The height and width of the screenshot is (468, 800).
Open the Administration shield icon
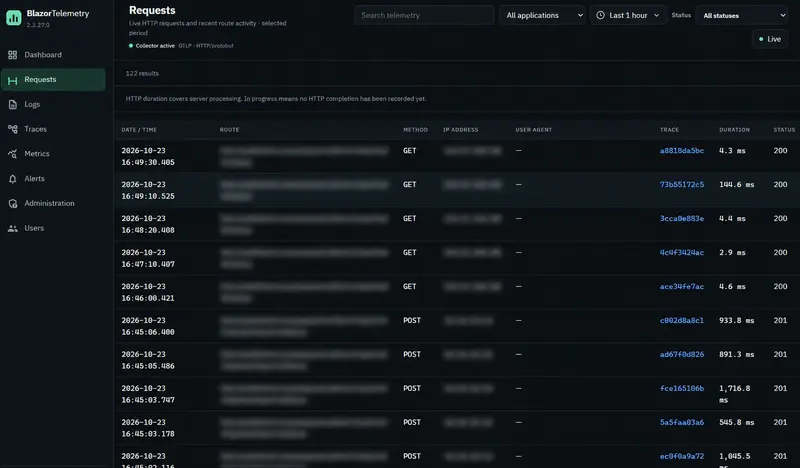(x=13, y=204)
